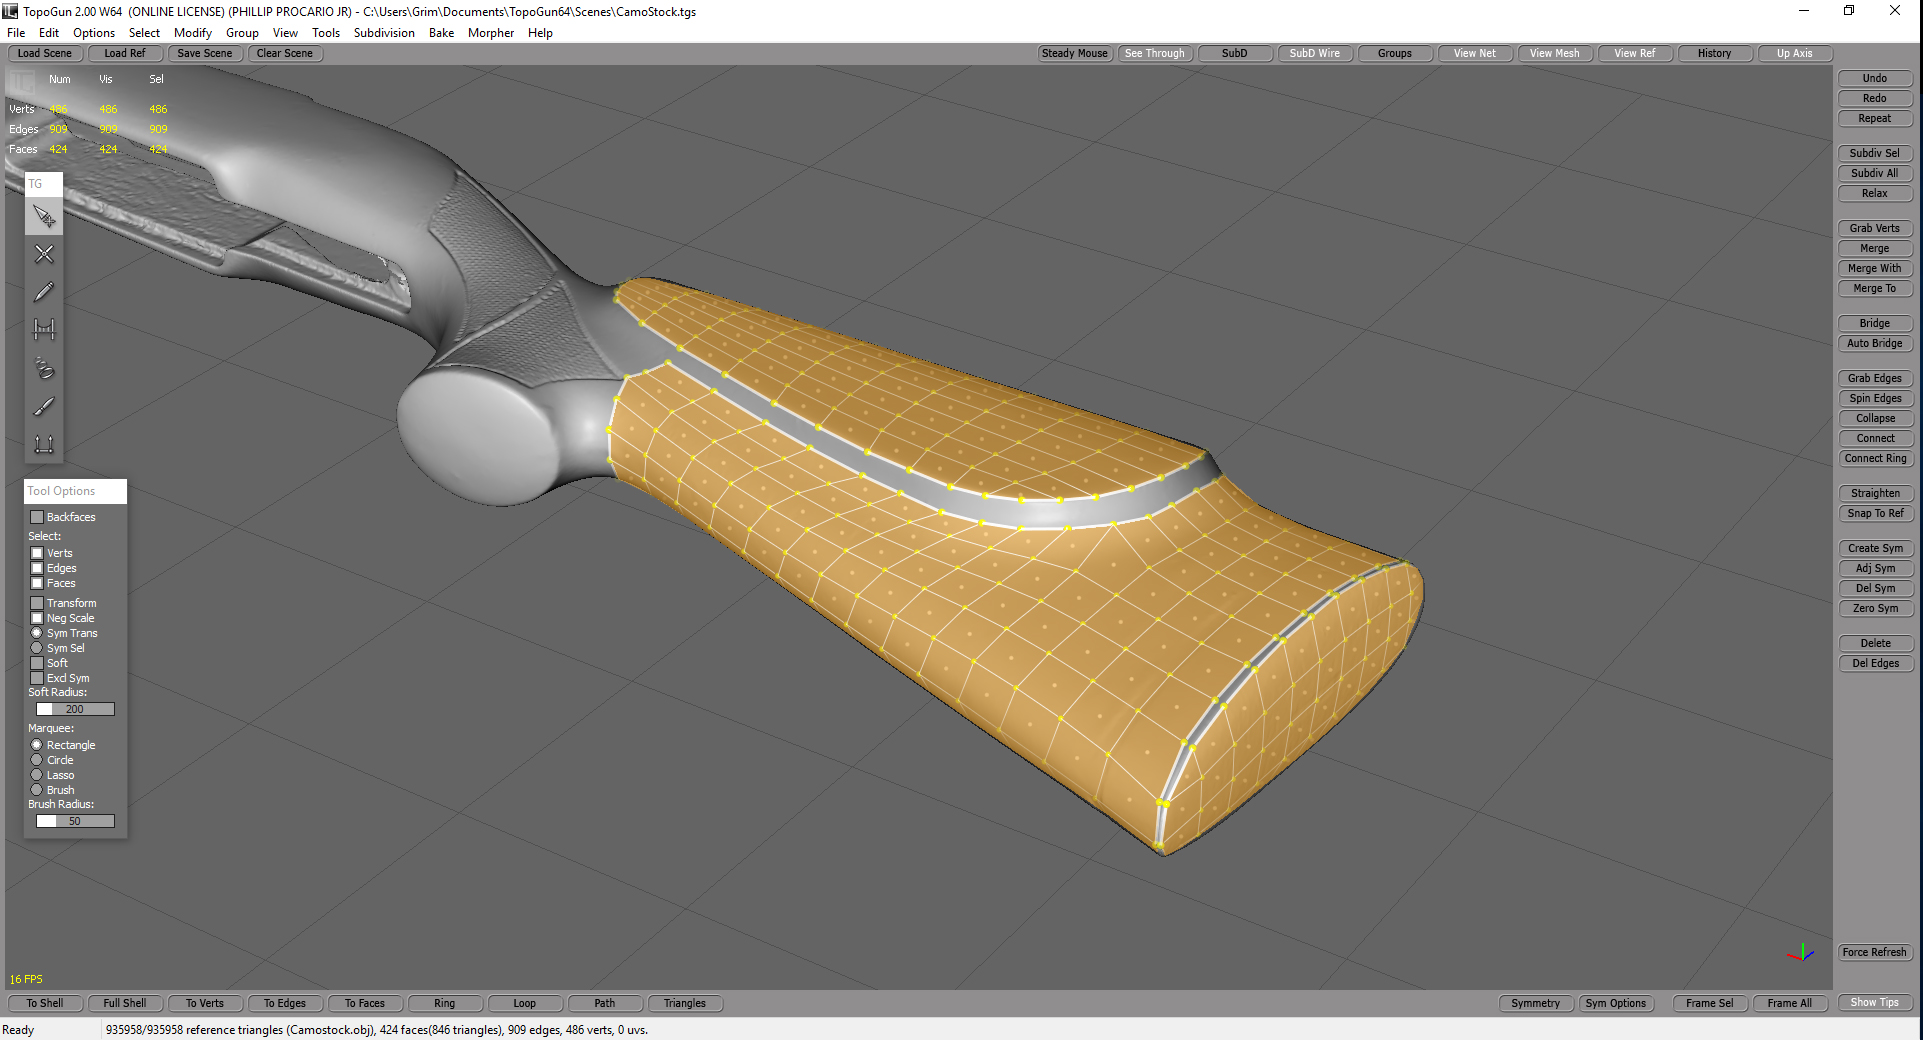Click the Save Scene button
The image size is (1923, 1040).
205,53
